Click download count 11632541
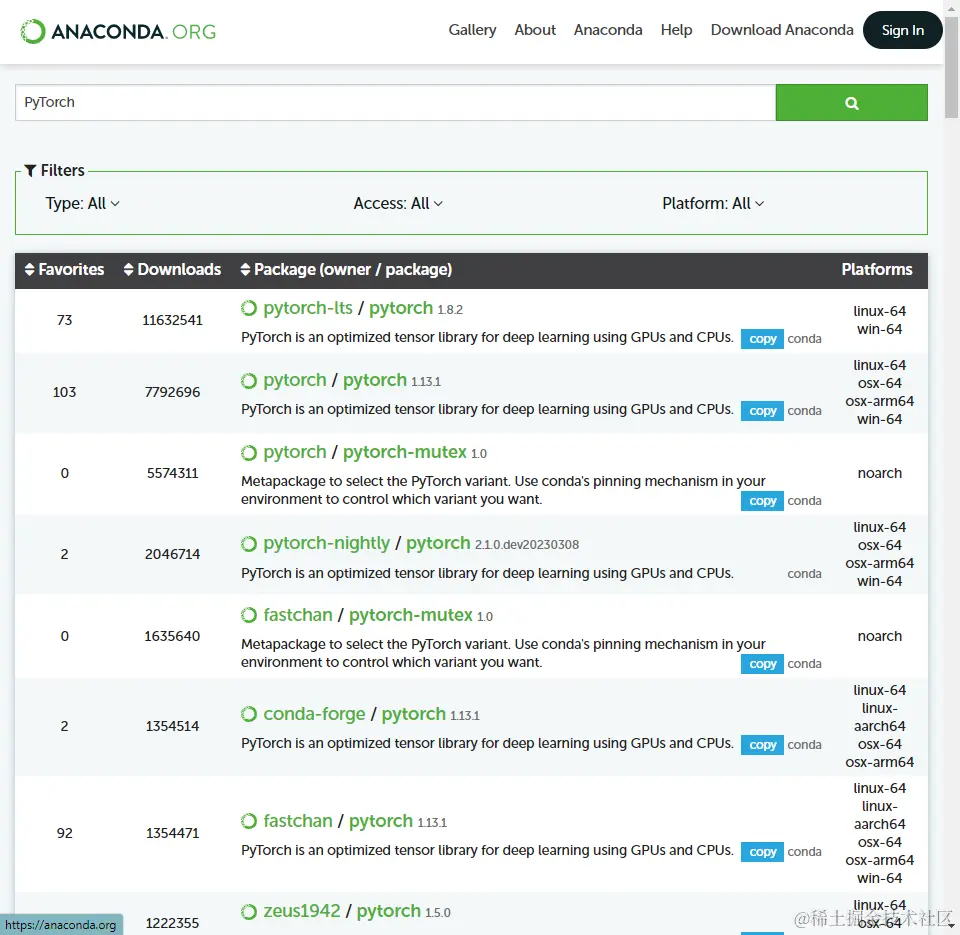This screenshot has height=935, width=960. 172,320
